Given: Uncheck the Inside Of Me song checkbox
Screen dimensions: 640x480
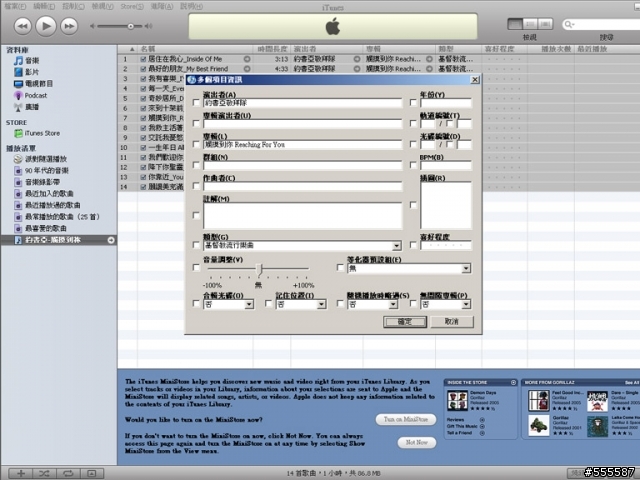Looking at the screenshot, I should 143,59.
